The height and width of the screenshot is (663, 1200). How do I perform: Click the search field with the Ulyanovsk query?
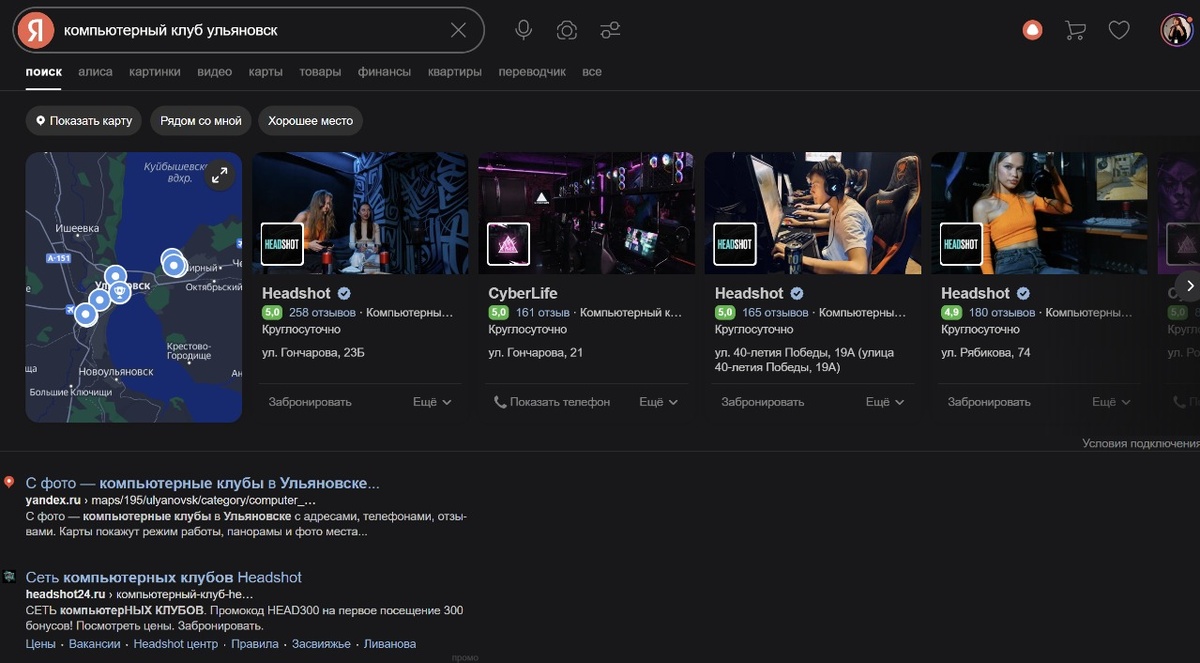click(250, 30)
